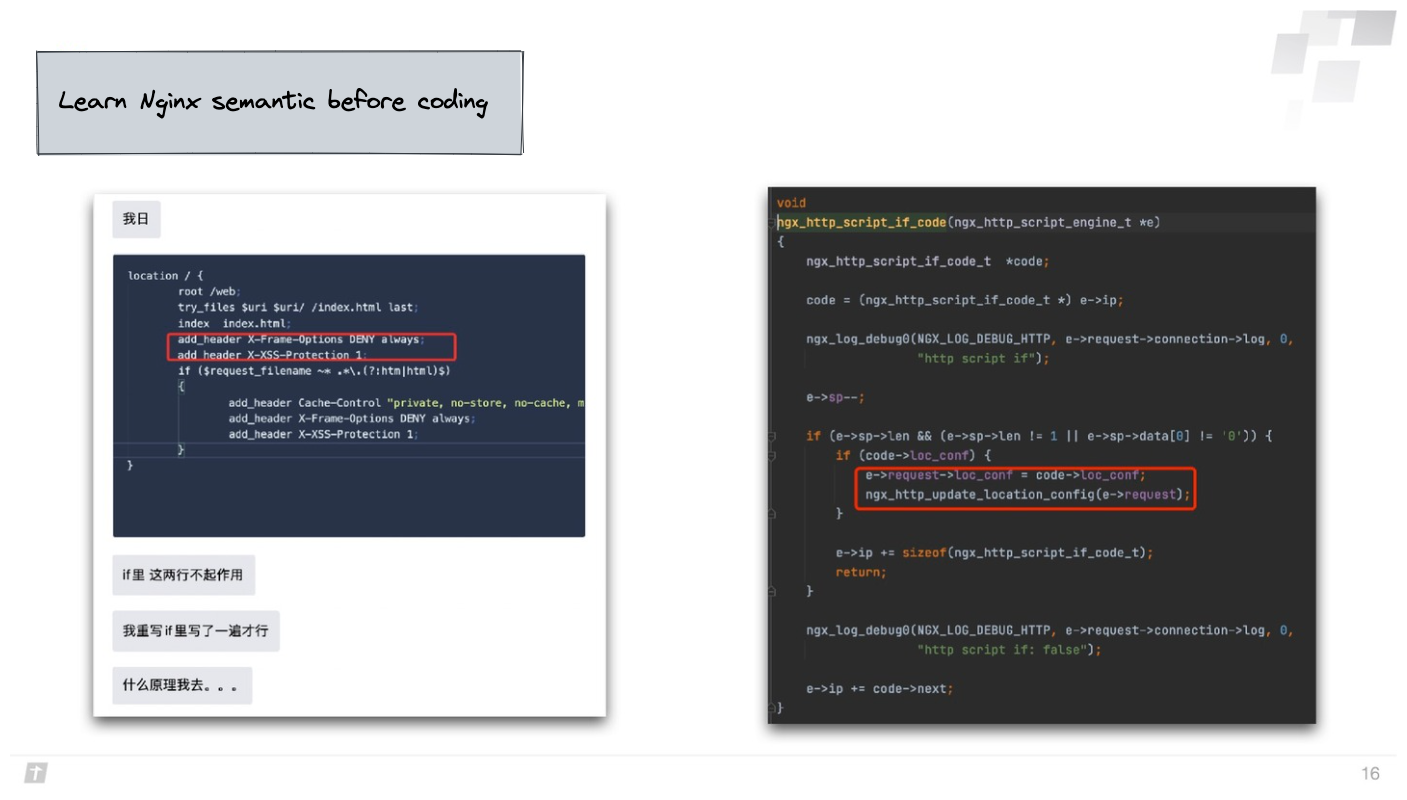Image resolution: width=1407 pixels, height=800 pixels.
Task: Click "add_header X-XSS-Protection 1" above the if statement
Action: [x=273, y=355]
